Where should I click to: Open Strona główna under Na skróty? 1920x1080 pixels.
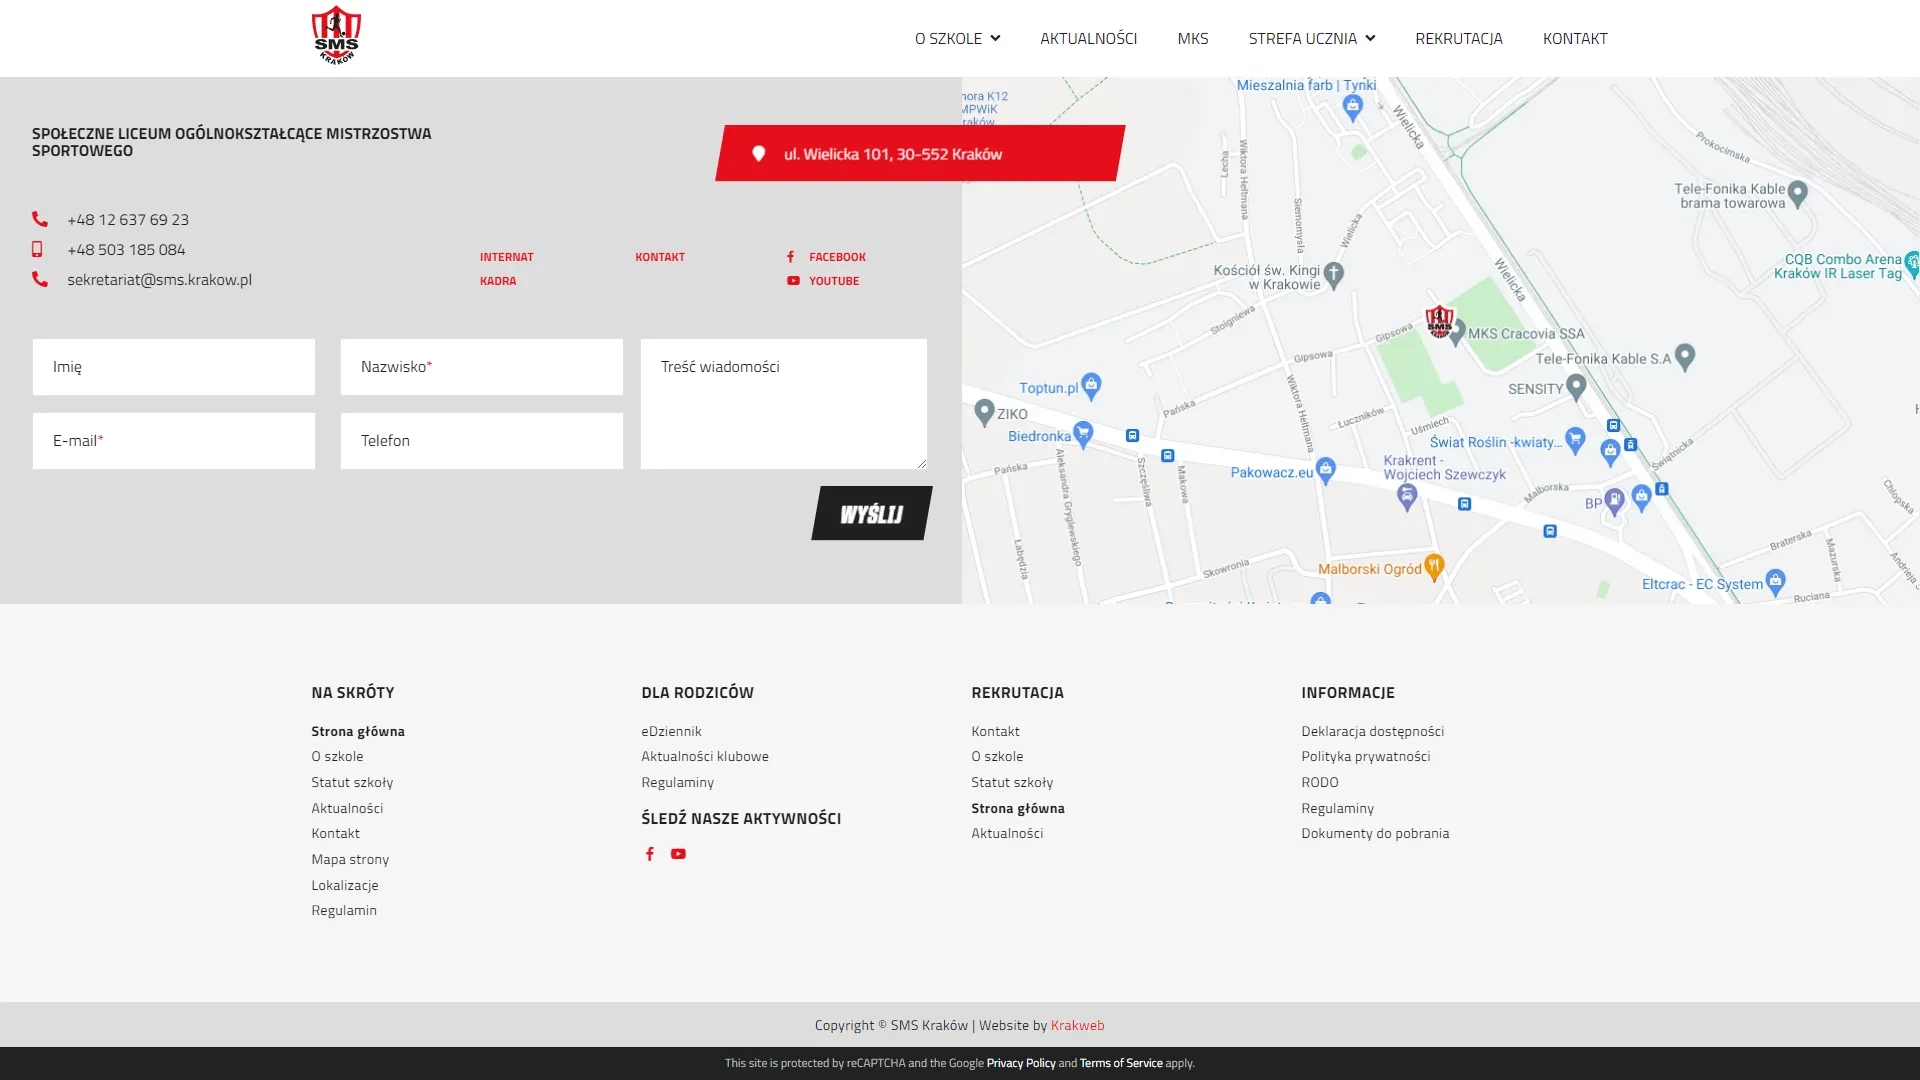point(358,731)
